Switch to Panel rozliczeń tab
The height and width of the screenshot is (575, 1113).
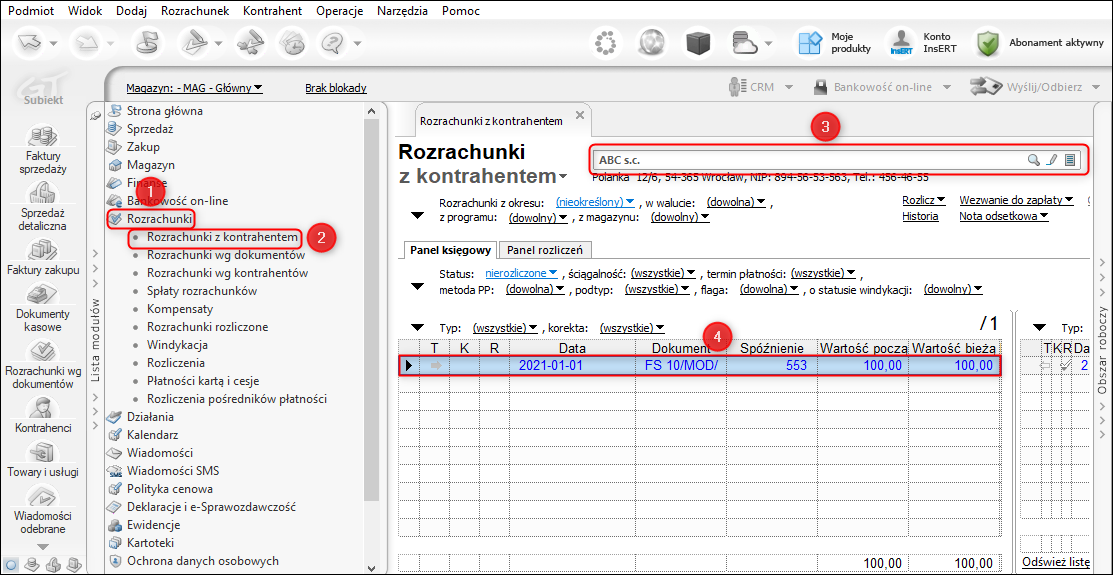coord(545,250)
